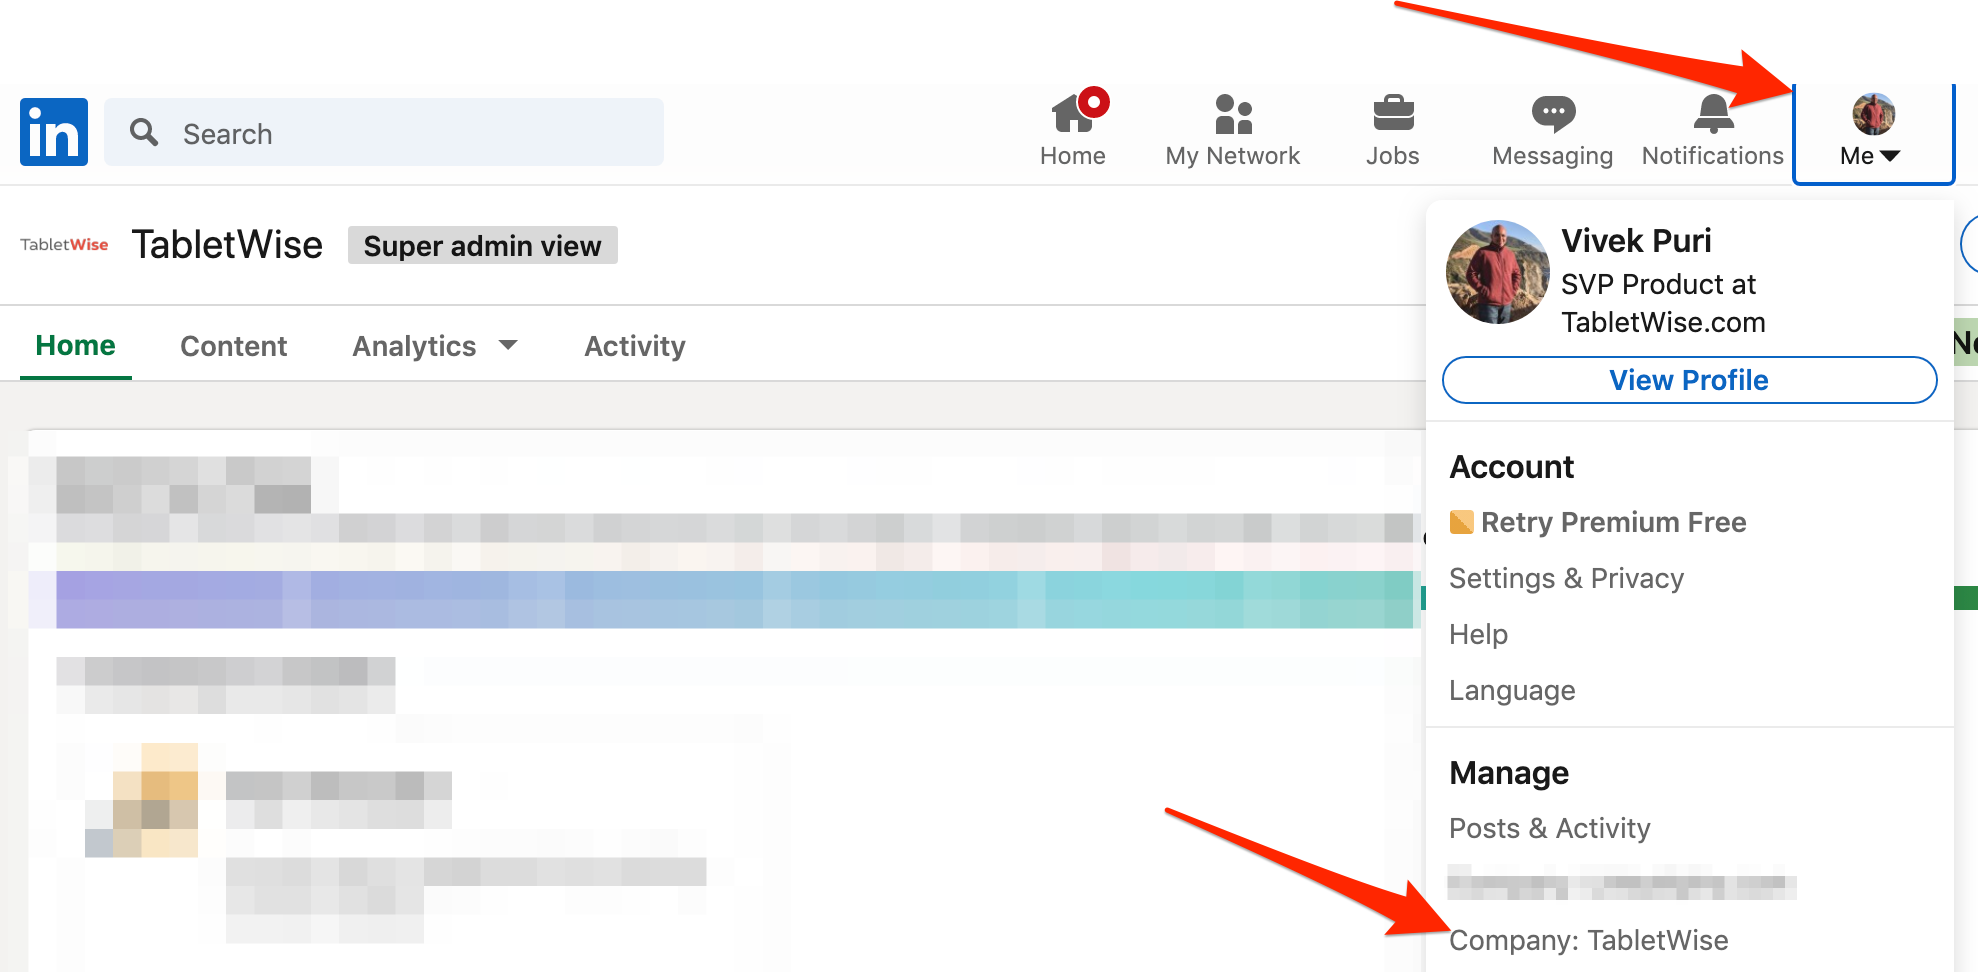Click the Retry Premium Free link
The height and width of the screenshot is (972, 1978).
[1614, 522]
